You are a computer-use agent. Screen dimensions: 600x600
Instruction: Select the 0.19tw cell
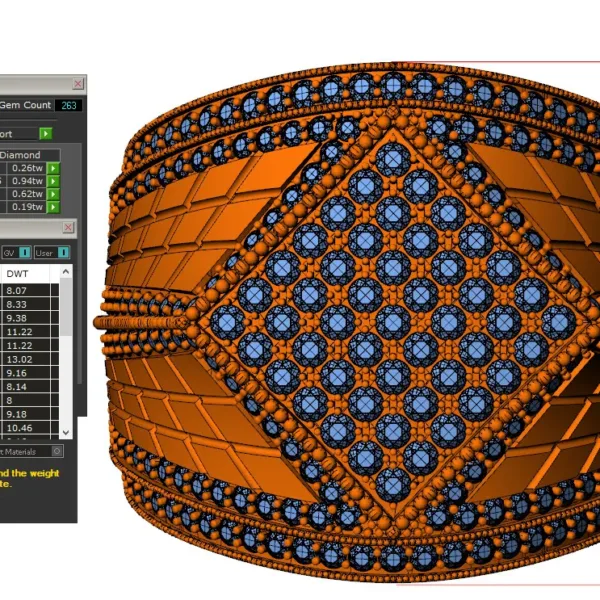(x=27, y=207)
